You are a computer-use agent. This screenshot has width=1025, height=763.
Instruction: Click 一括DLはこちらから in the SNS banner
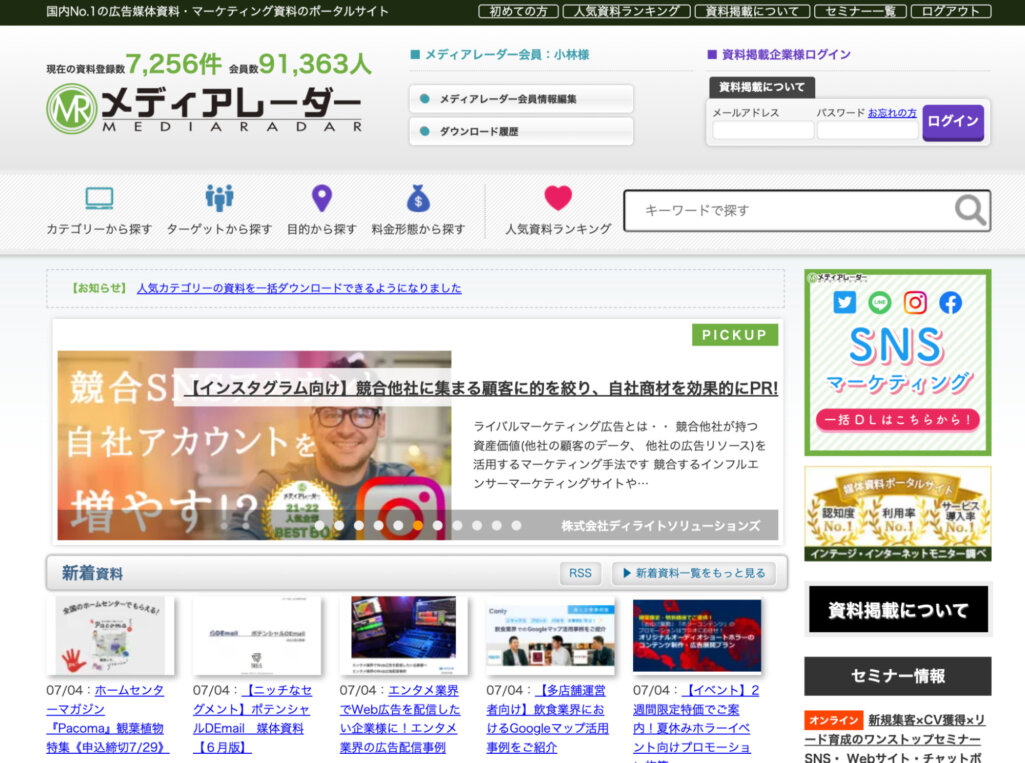point(897,420)
